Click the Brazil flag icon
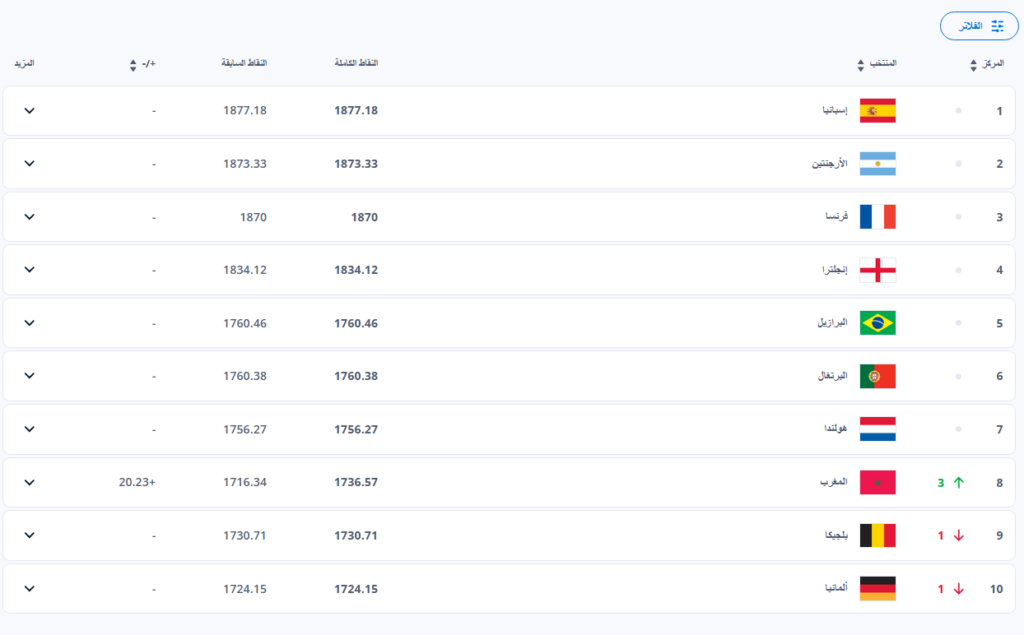Viewport: 1024px width, 635px height. click(x=877, y=323)
